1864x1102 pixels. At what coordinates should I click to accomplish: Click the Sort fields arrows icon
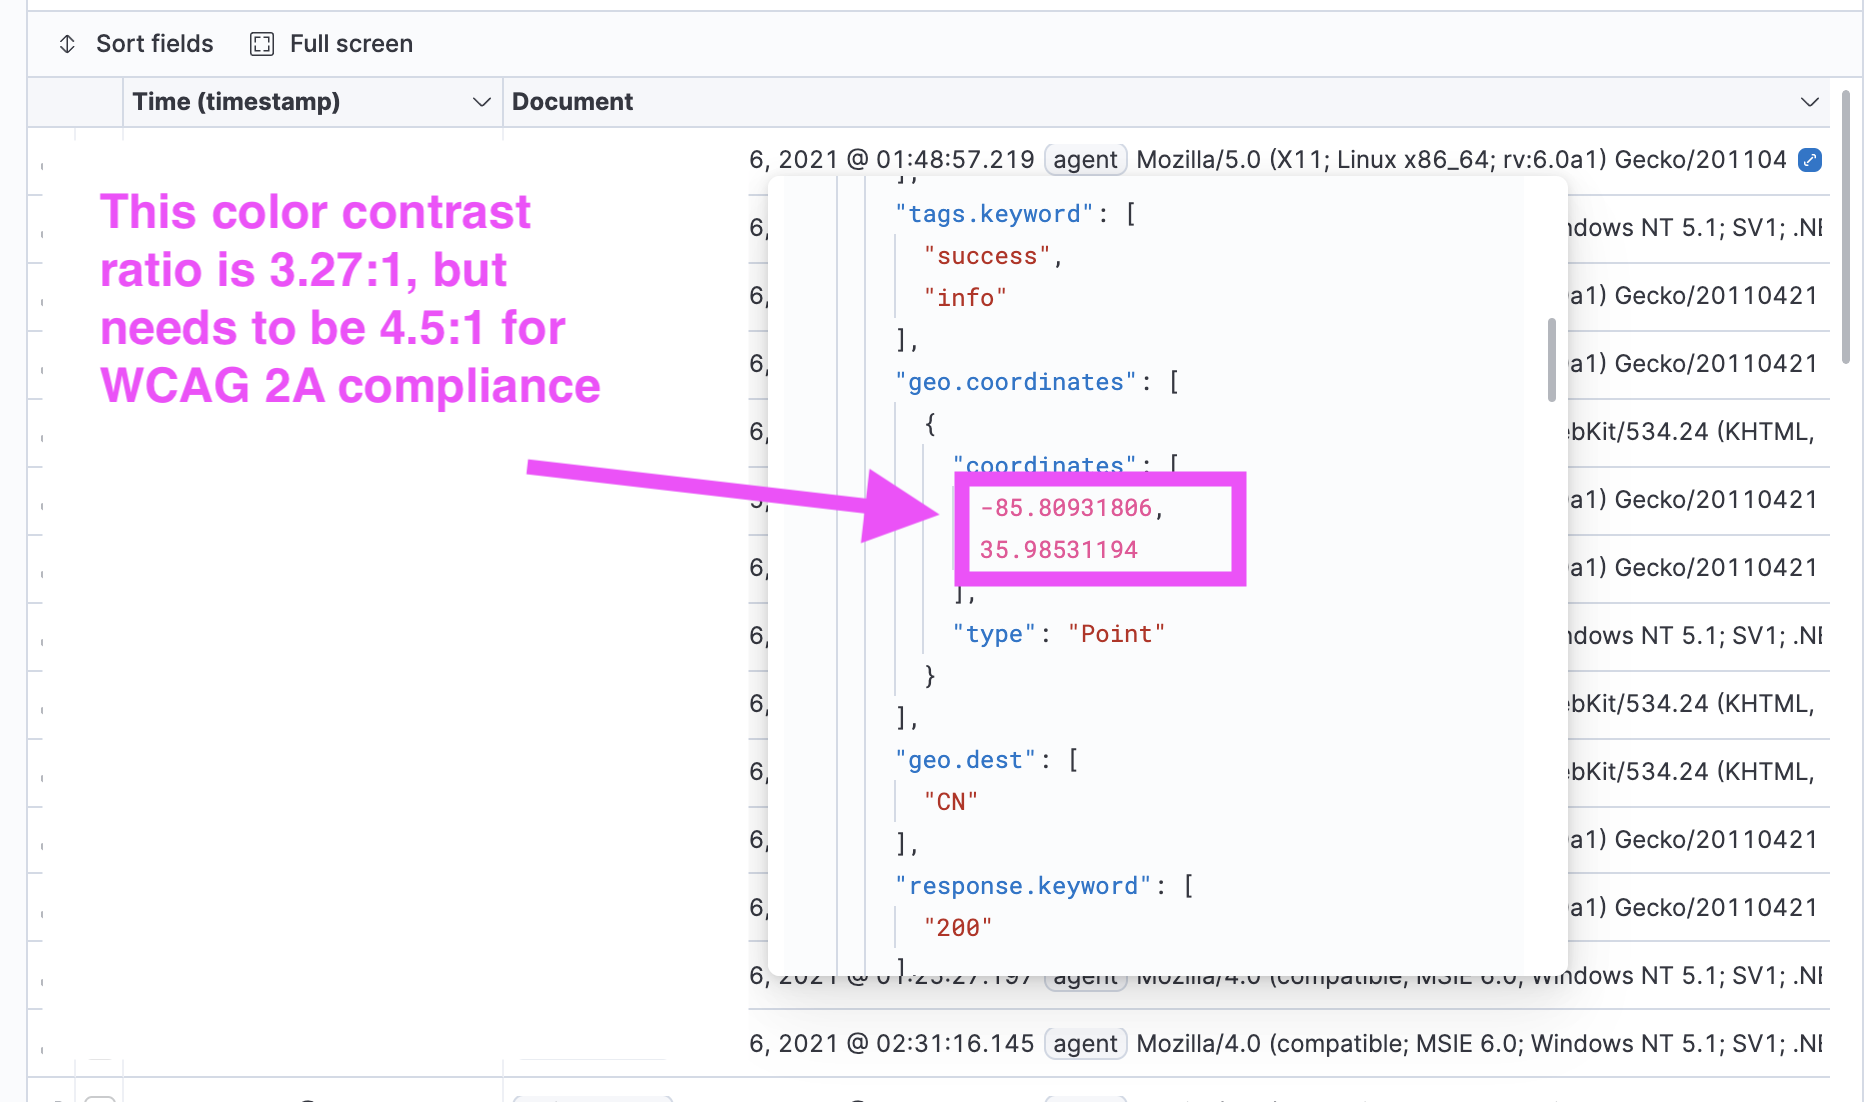tap(67, 43)
